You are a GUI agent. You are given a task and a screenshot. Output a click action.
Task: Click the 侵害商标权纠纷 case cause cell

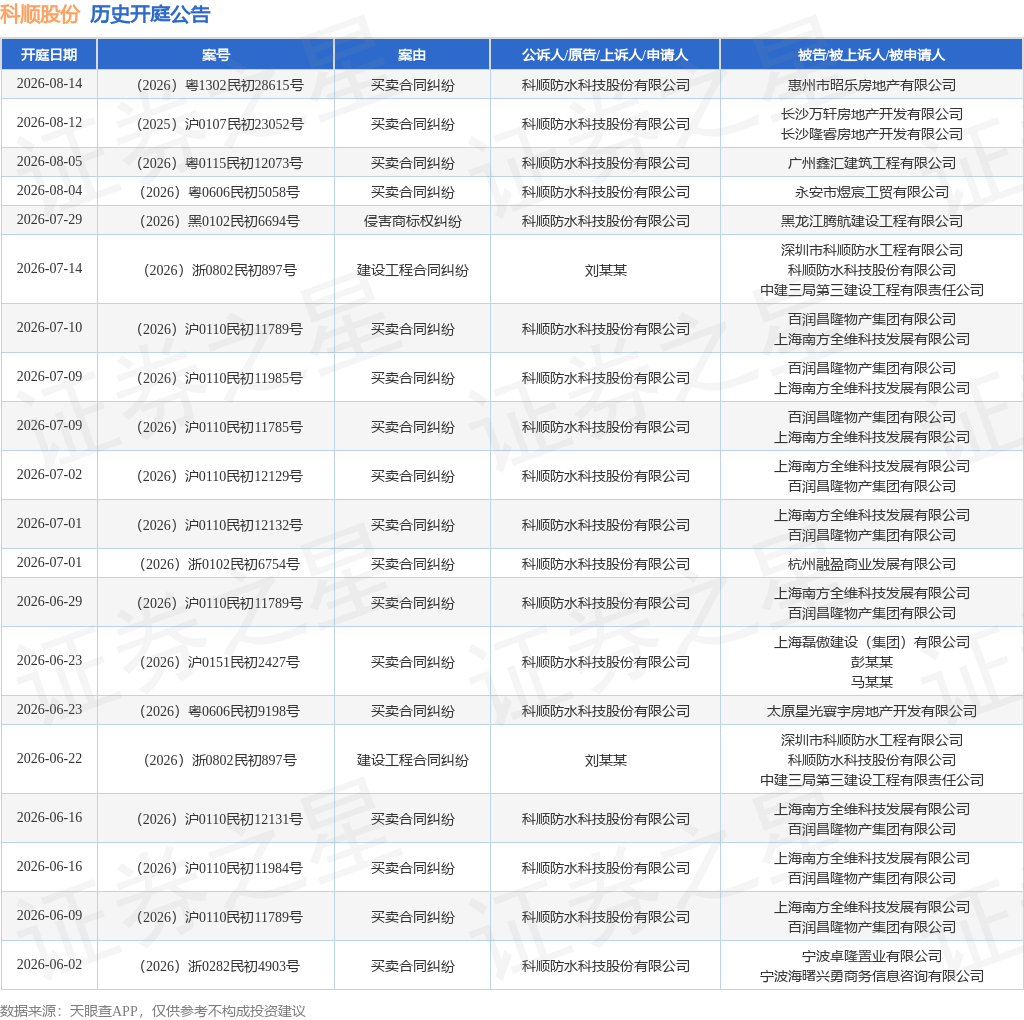point(413,221)
